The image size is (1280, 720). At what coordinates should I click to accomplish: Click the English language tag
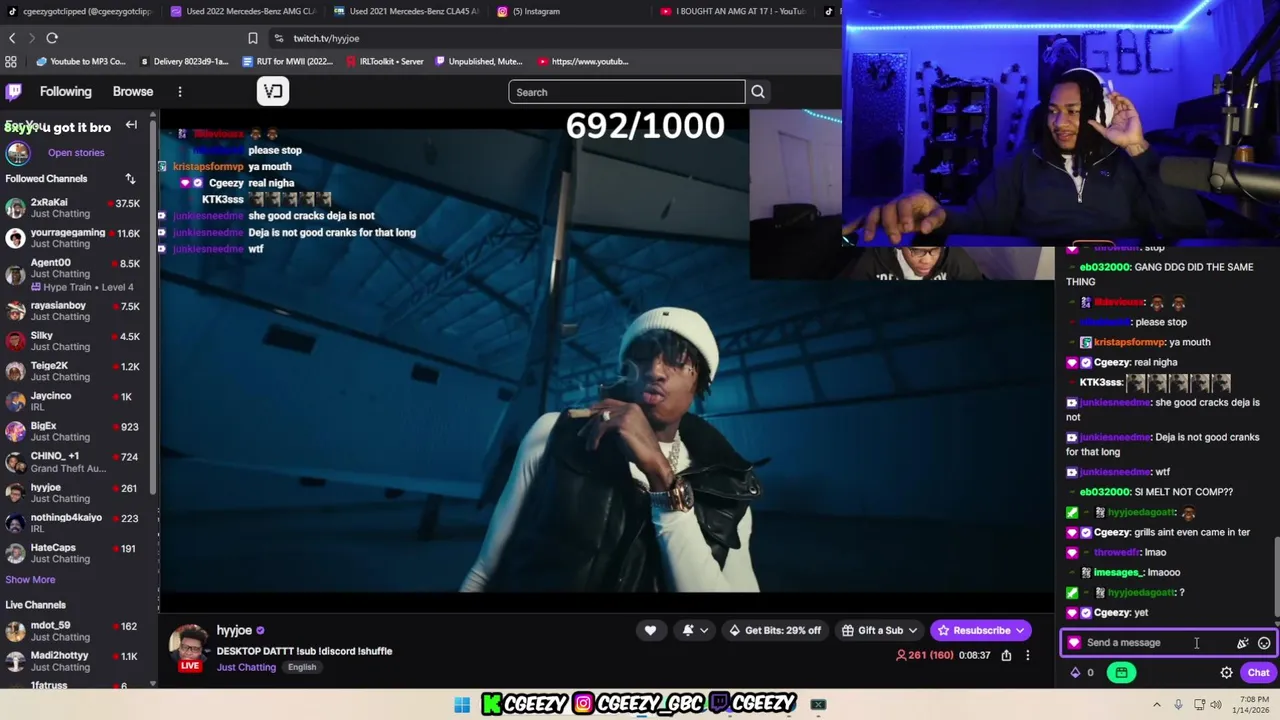tap(302, 667)
